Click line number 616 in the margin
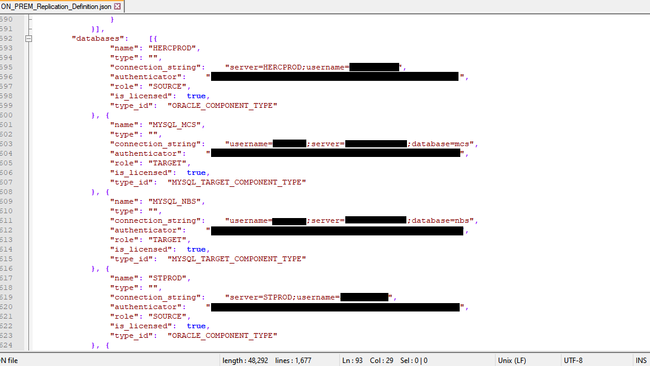The width and height of the screenshot is (650, 366). tap(6, 269)
